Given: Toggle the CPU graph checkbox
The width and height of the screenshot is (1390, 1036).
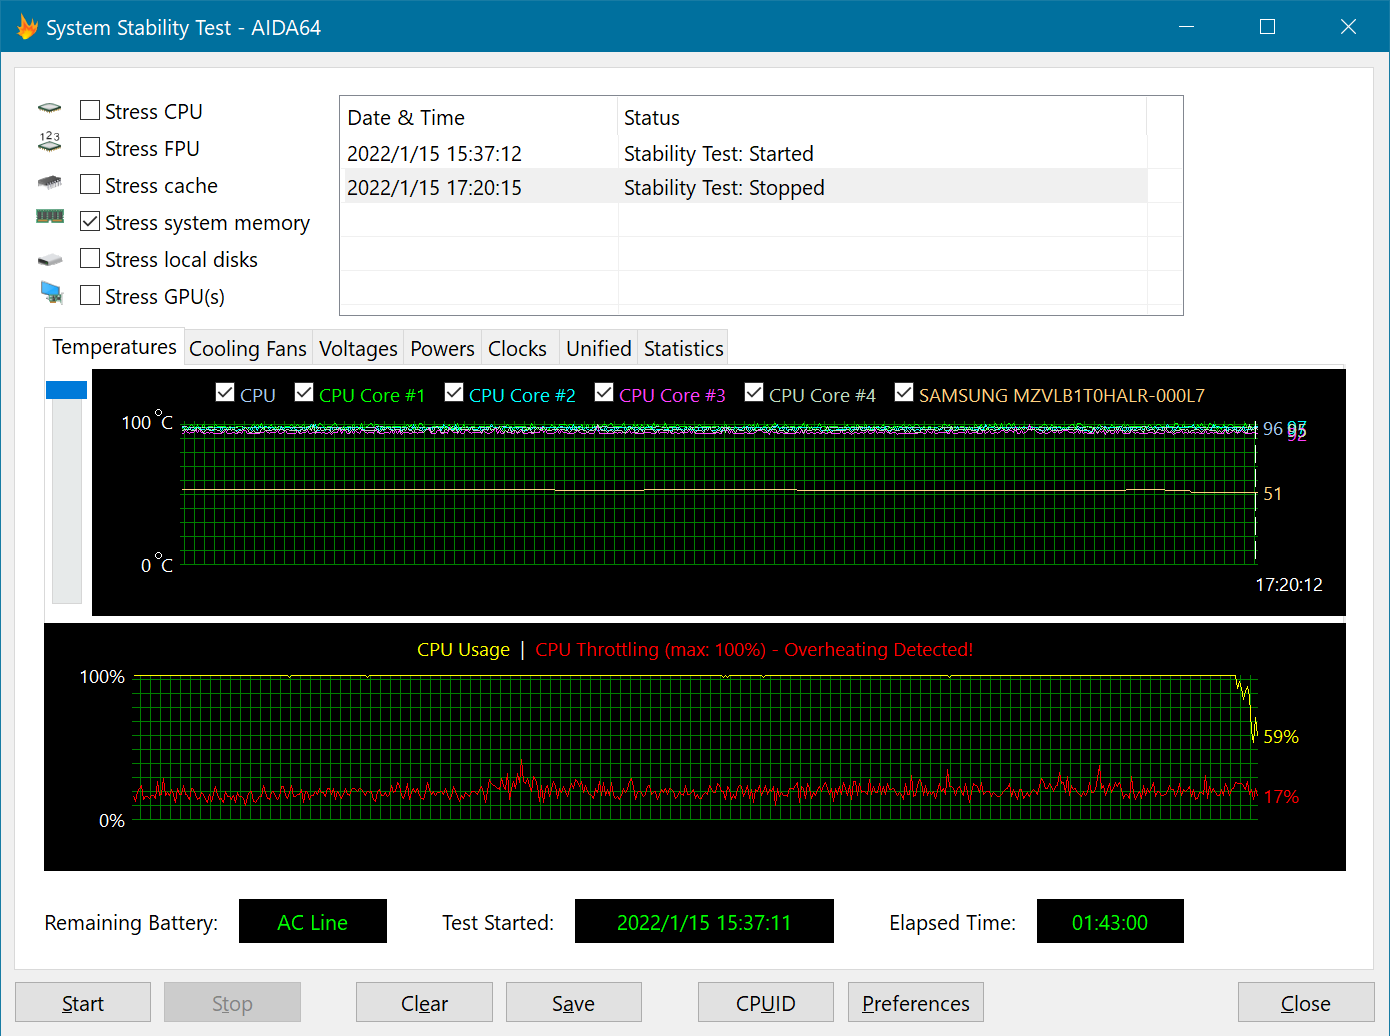Looking at the screenshot, I should tap(225, 393).
